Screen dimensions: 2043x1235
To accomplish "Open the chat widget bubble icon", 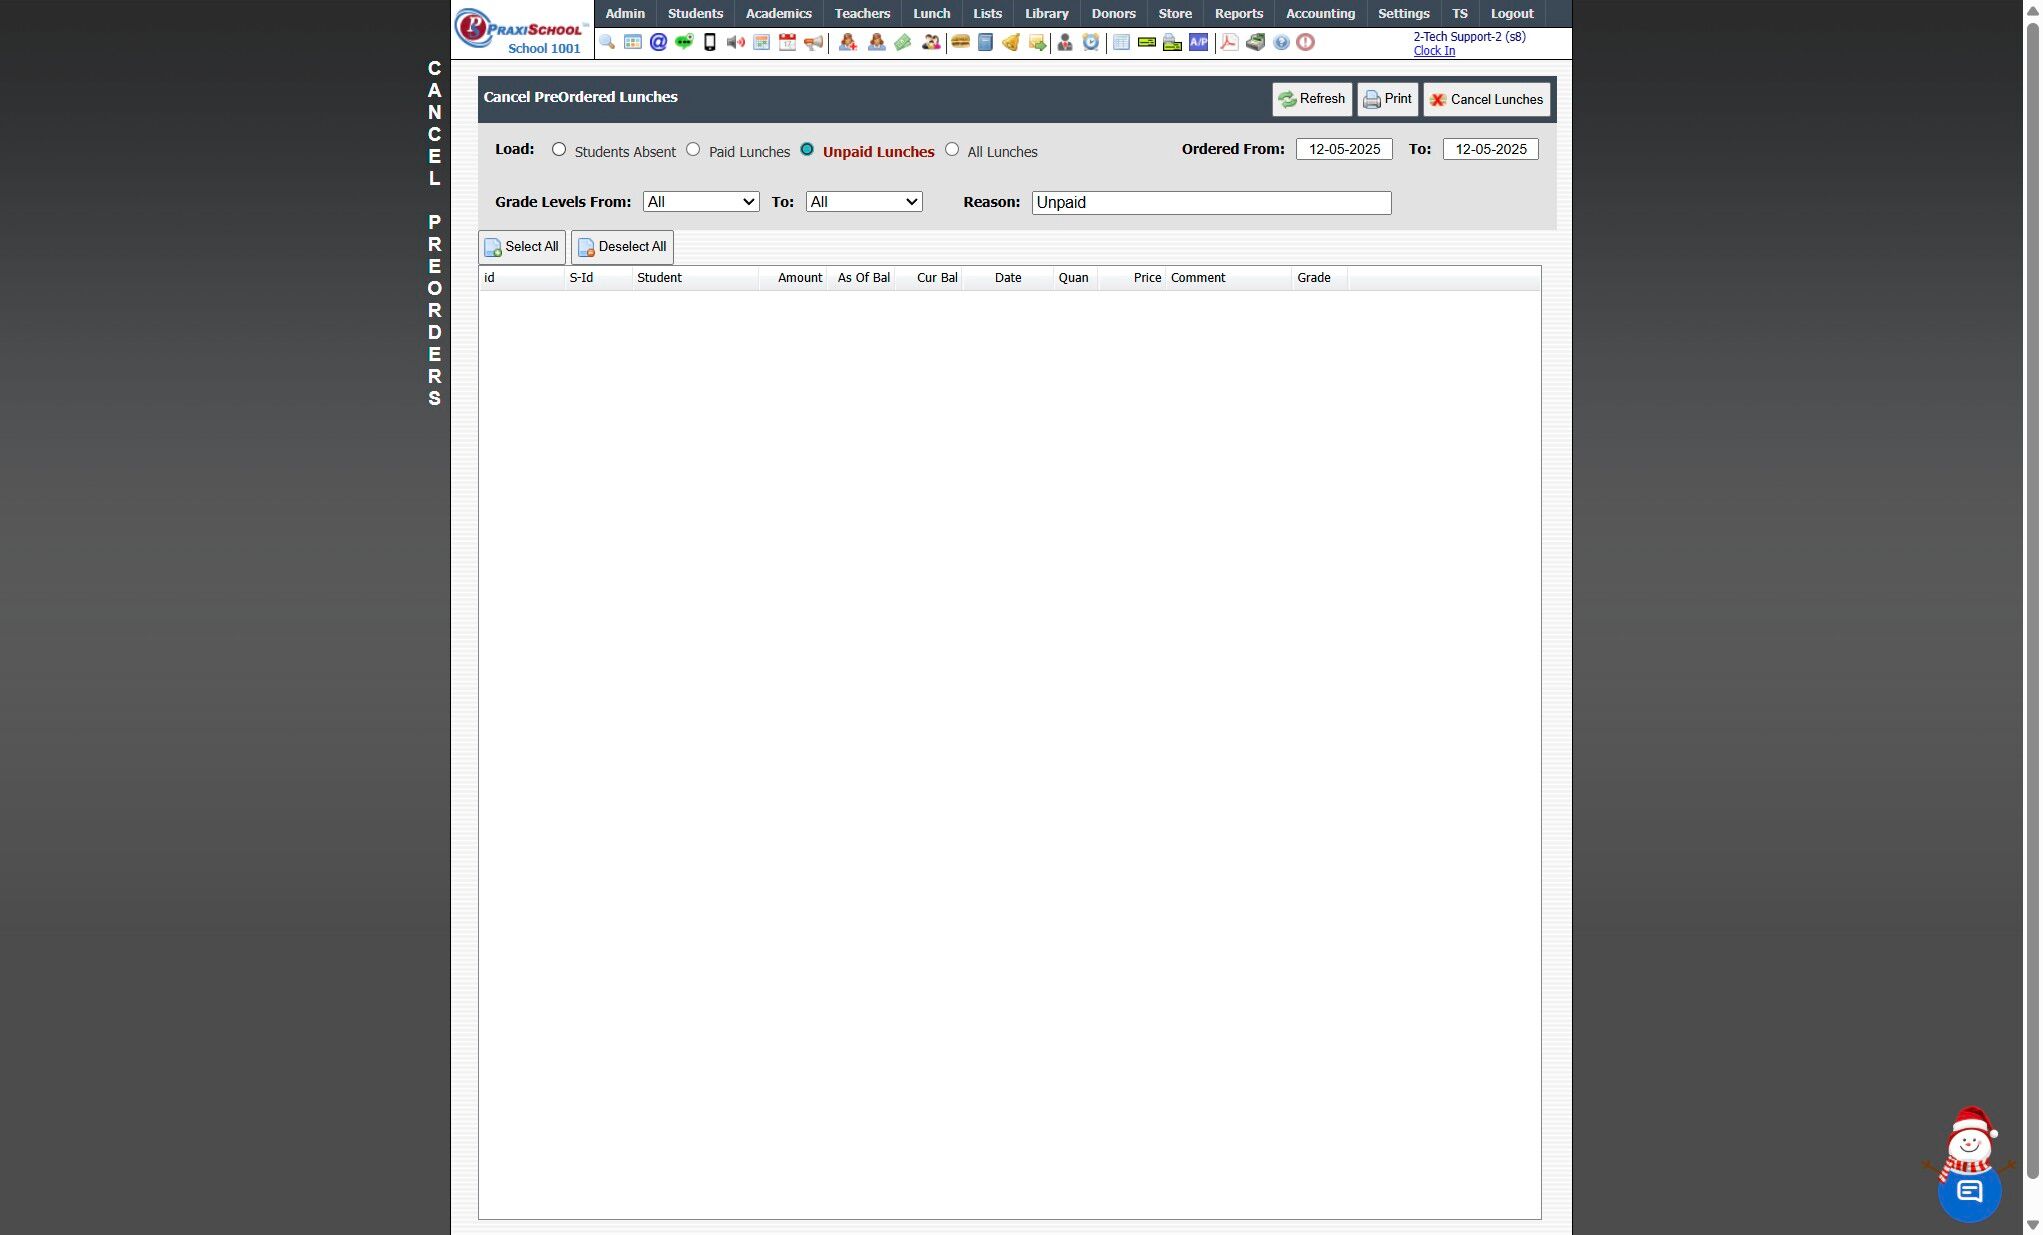I will pyautogui.click(x=1969, y=1191).
